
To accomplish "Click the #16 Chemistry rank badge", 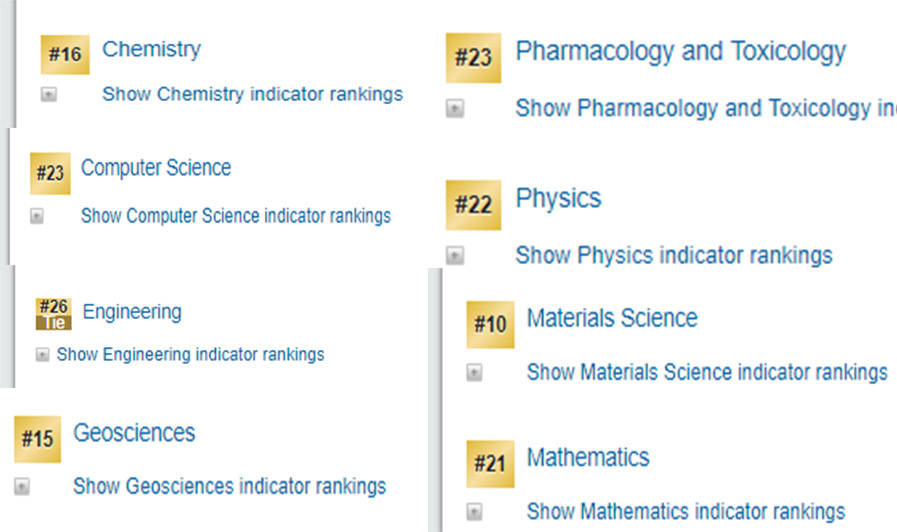I will [65, 55].
